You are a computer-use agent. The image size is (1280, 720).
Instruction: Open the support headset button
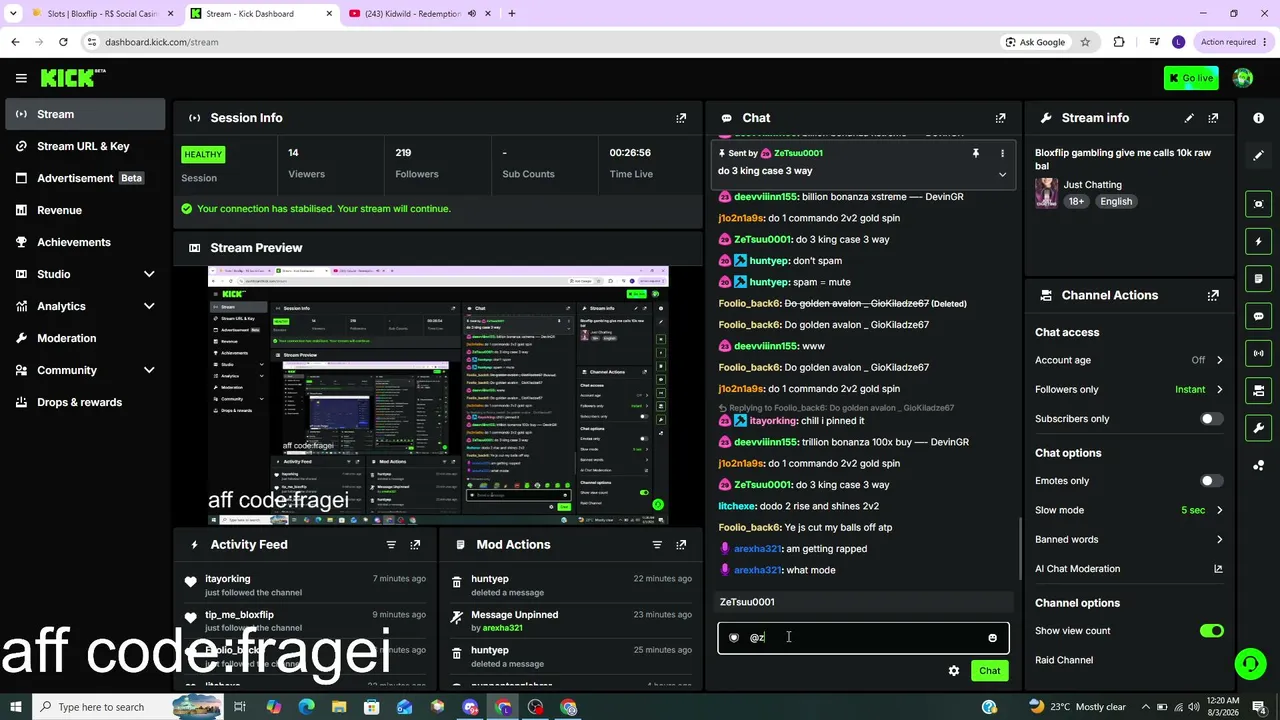1249,664
